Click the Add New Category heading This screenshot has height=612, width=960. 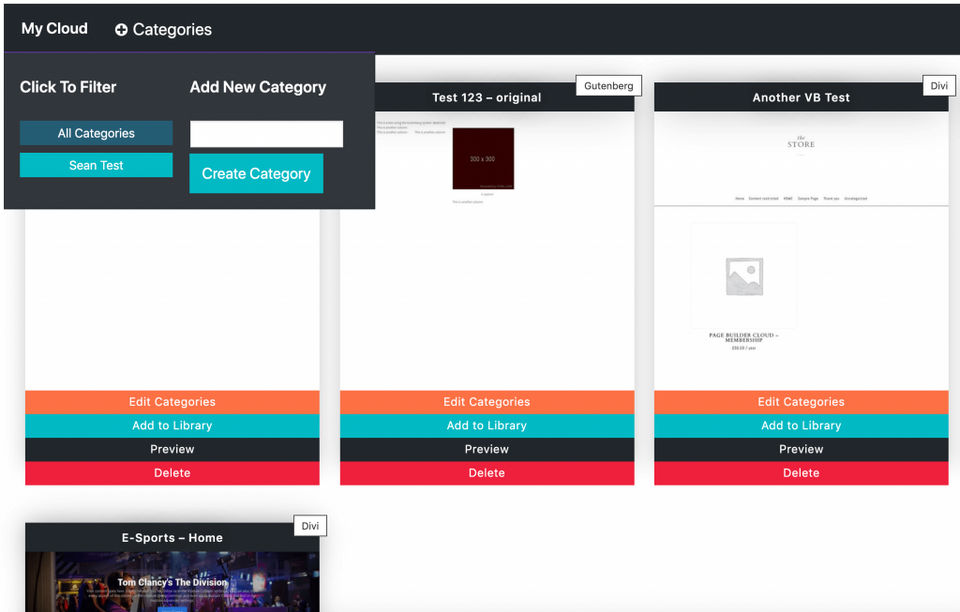(258, 88)
